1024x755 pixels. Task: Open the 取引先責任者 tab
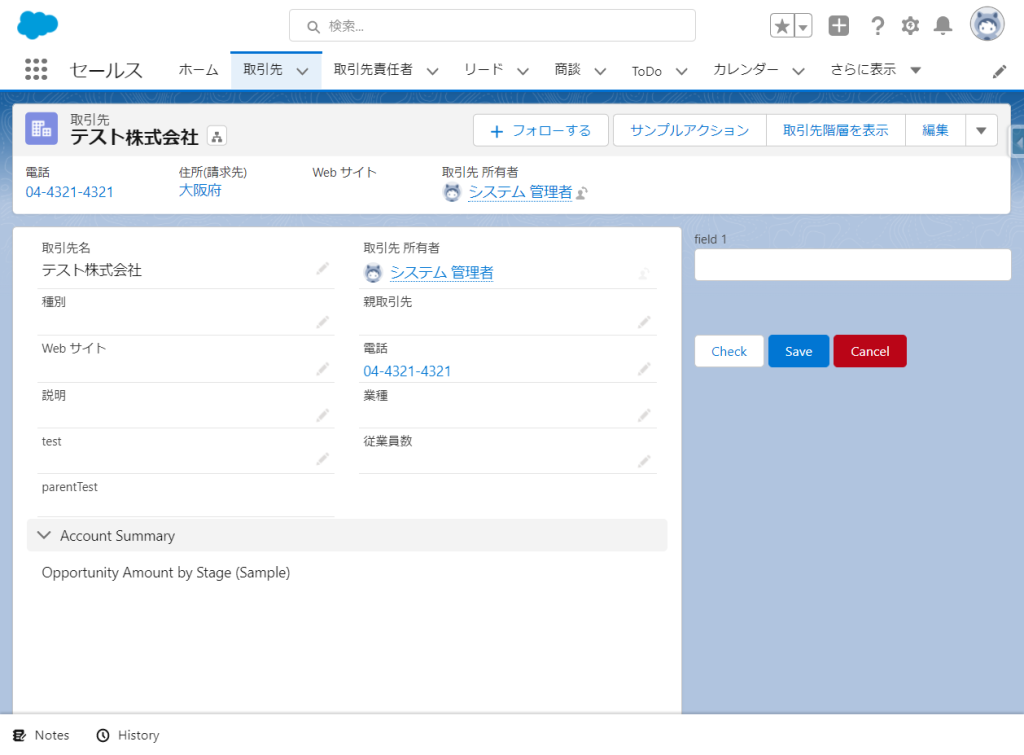tap(373, 69)
